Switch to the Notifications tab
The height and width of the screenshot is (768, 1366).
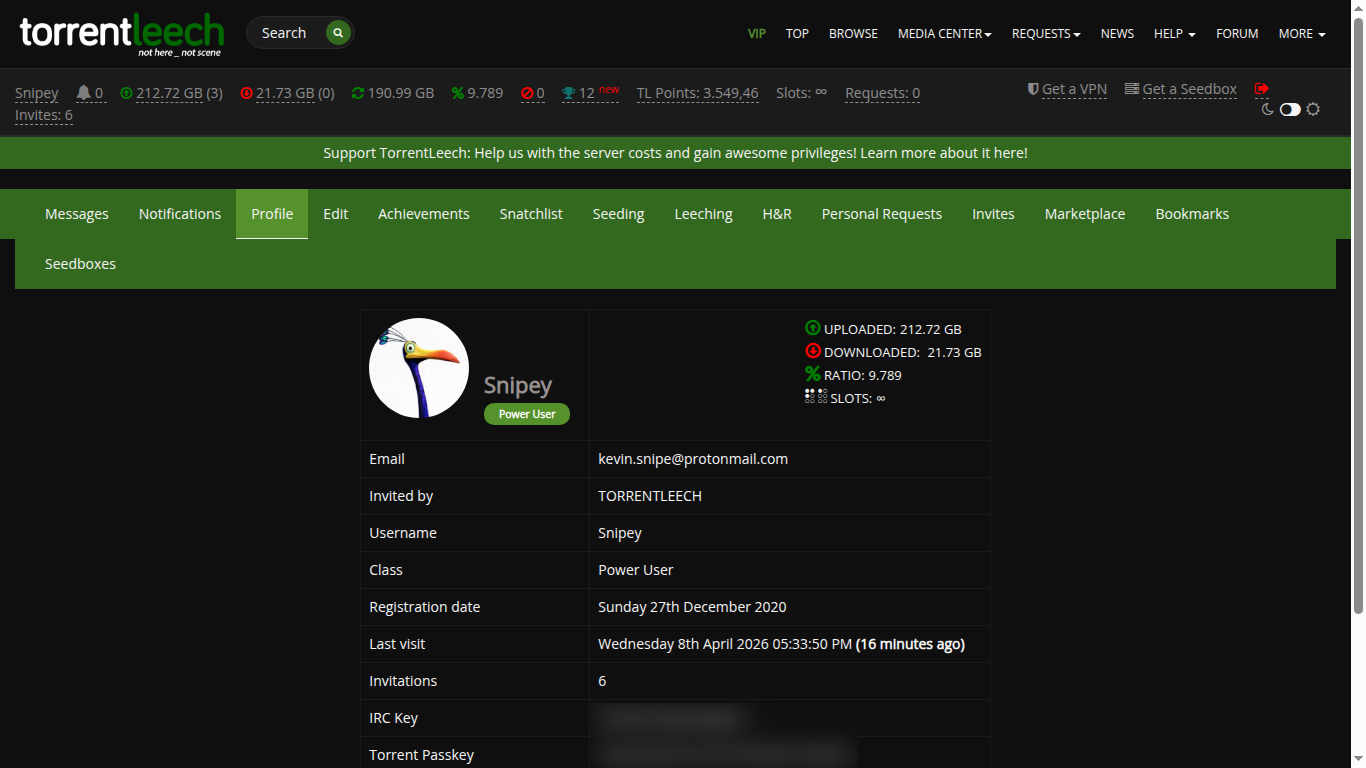[x=180, y=214]
